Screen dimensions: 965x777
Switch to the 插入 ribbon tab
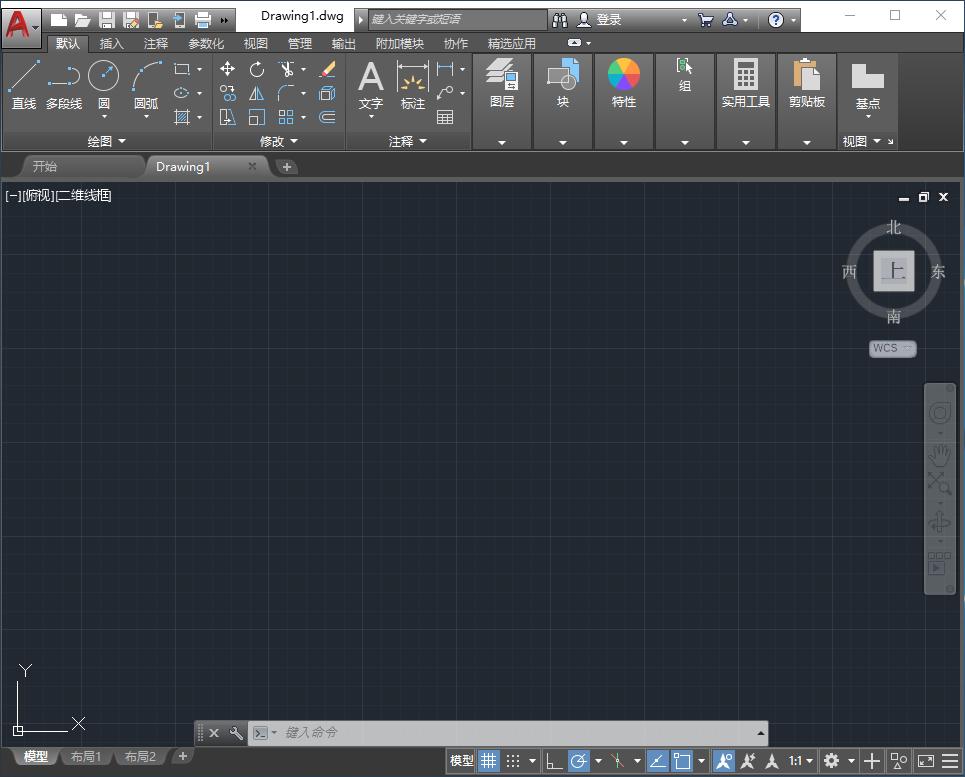(x=112, y=43)
